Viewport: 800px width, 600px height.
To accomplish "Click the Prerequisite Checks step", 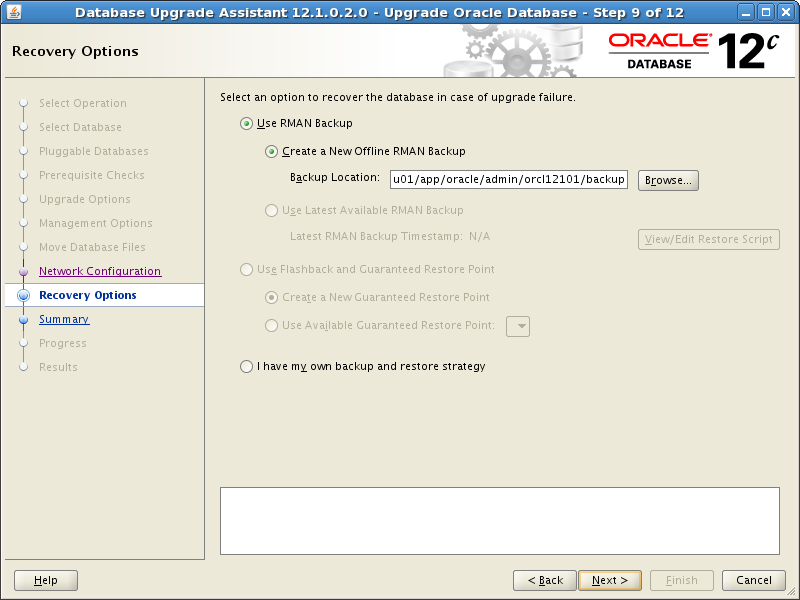I will (92, 175).
